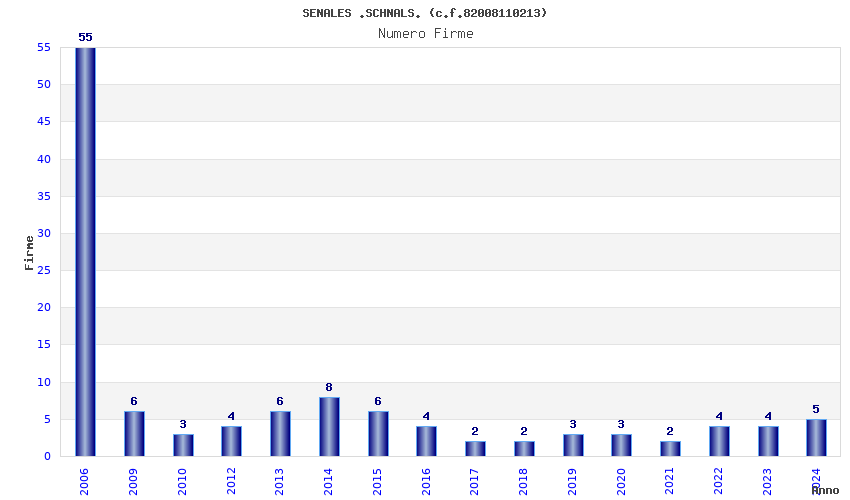The image size is (850, 500).
Task: Click the x-axis label 2012
Action: (231, 482)
